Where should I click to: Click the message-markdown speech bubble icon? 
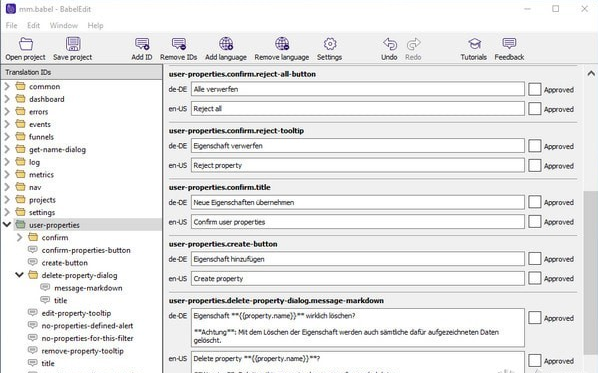click(x=45, y=288)
